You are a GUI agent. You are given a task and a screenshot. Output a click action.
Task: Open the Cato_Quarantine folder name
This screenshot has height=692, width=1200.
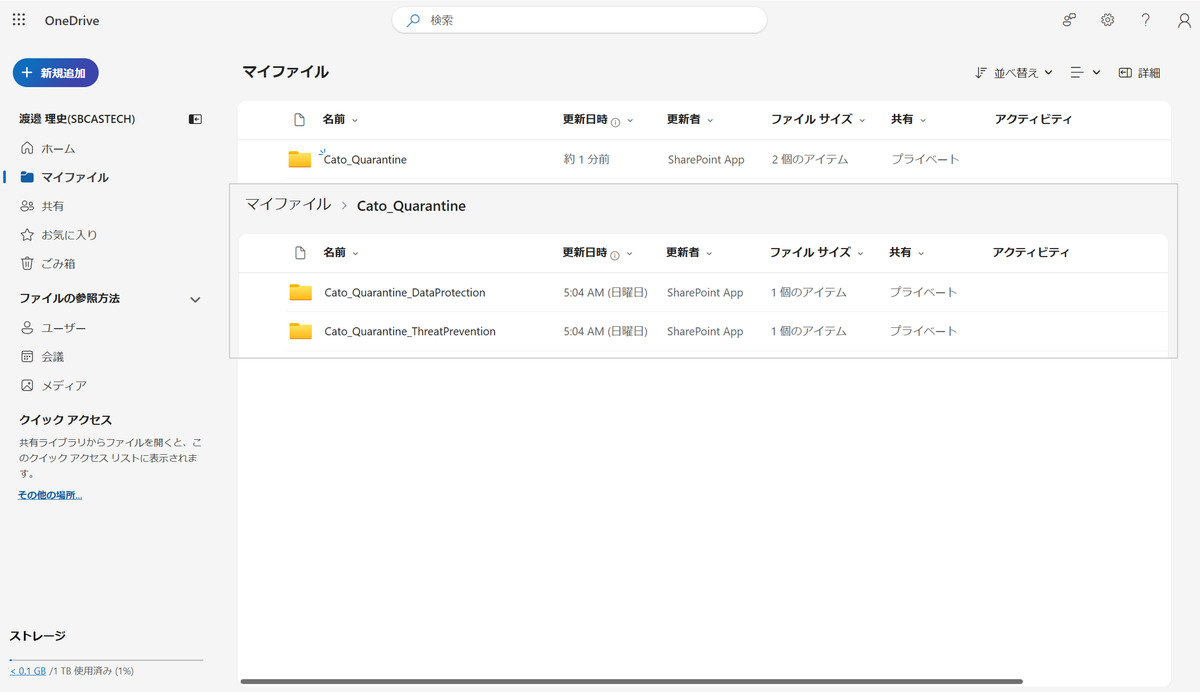pyautogui.click(x=365, y=160)
